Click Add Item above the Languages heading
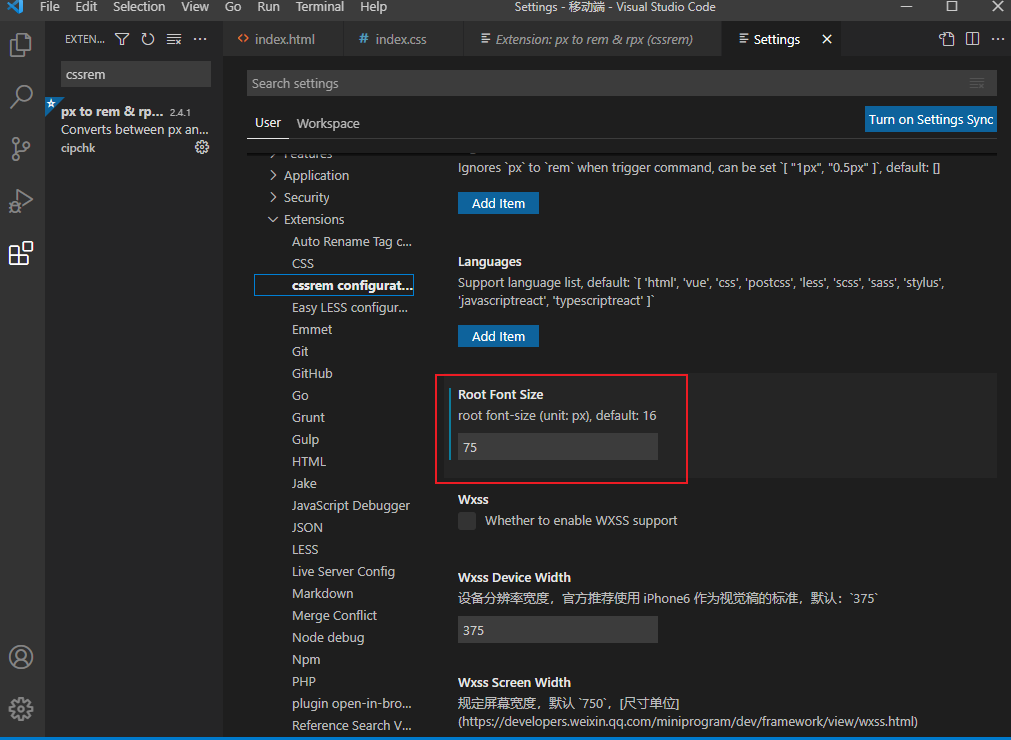Screen dimensions: 1011x740 tap(498, 203)
